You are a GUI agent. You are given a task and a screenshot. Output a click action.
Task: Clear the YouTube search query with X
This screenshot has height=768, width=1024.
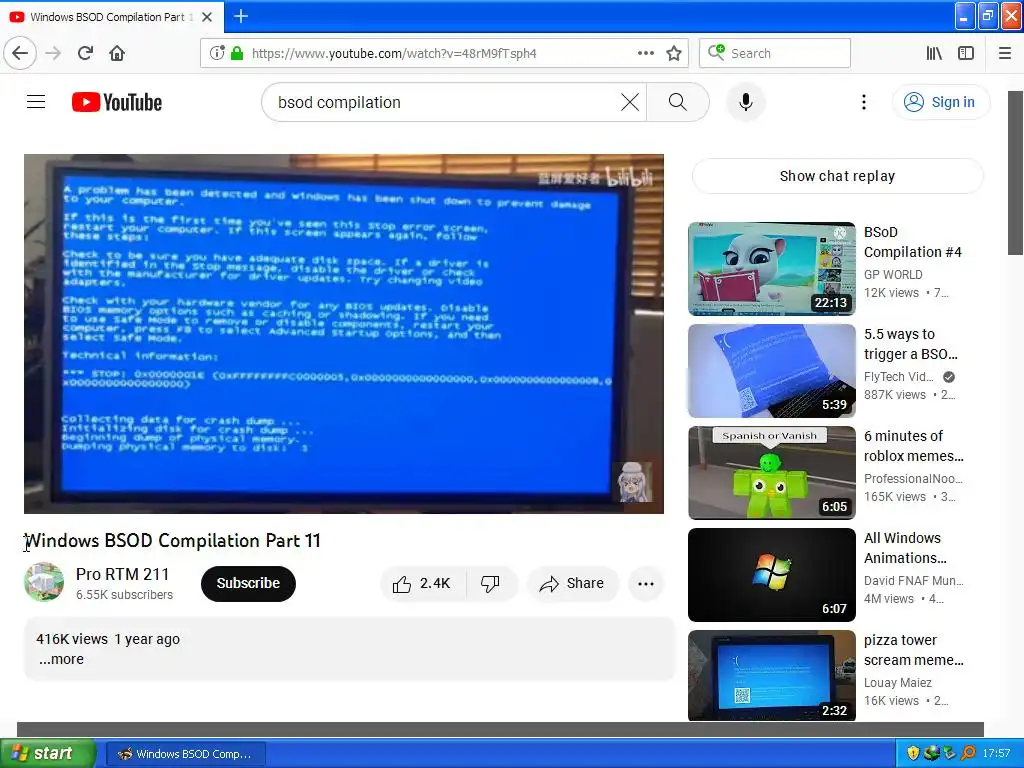[x=630, y=102]
